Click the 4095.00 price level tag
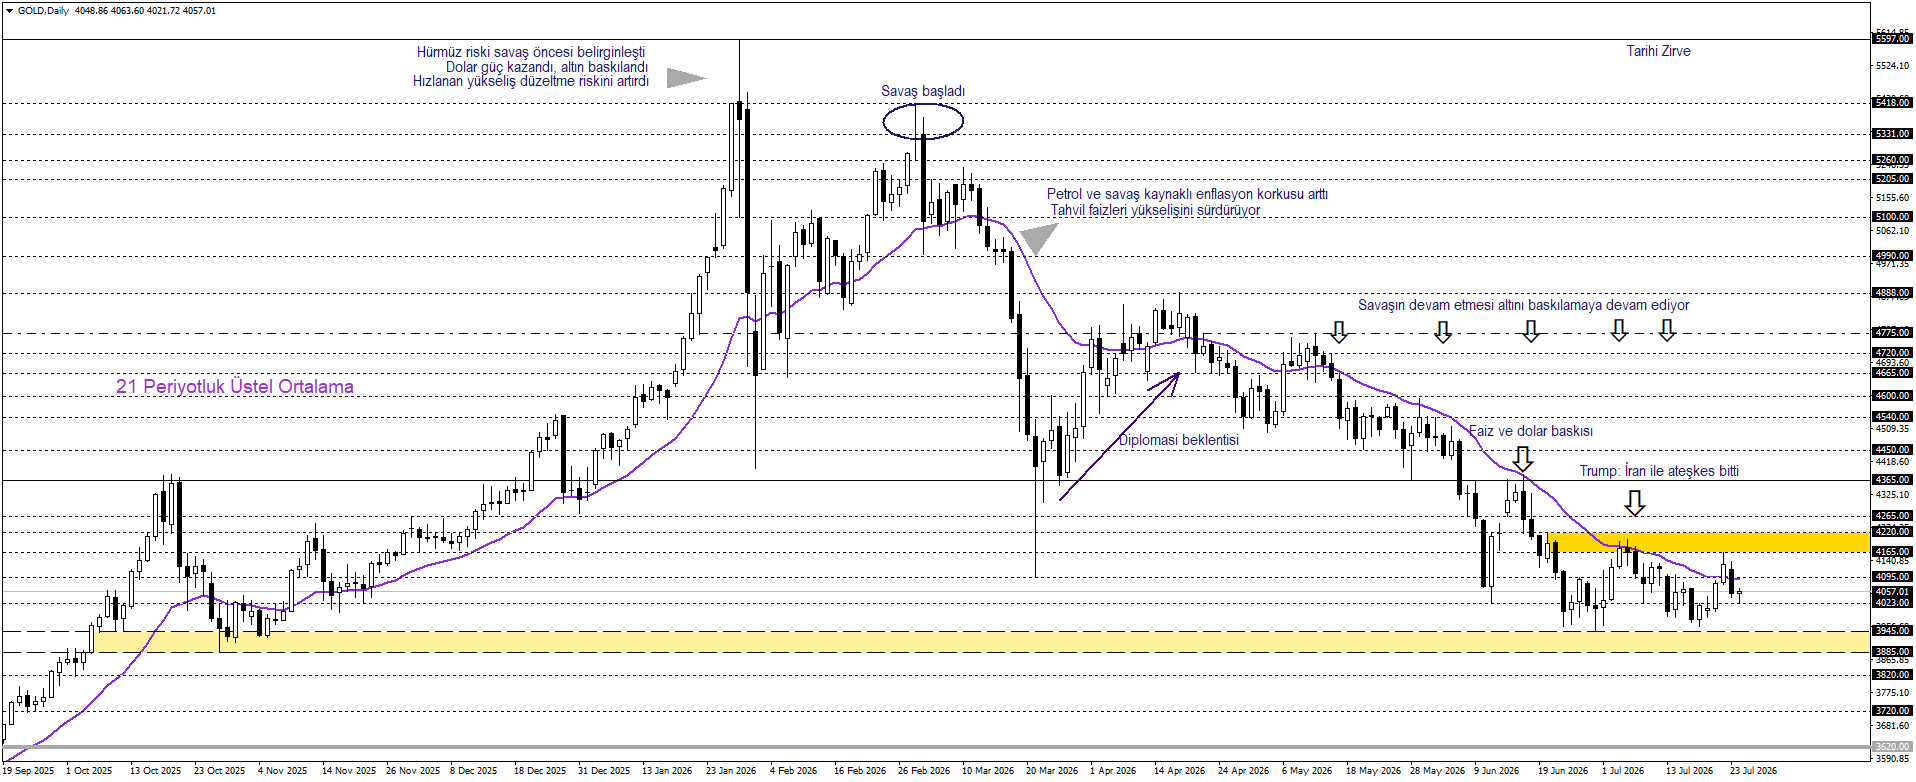The width and height of the screenshot is (1916, 782). click(1892, 577)
